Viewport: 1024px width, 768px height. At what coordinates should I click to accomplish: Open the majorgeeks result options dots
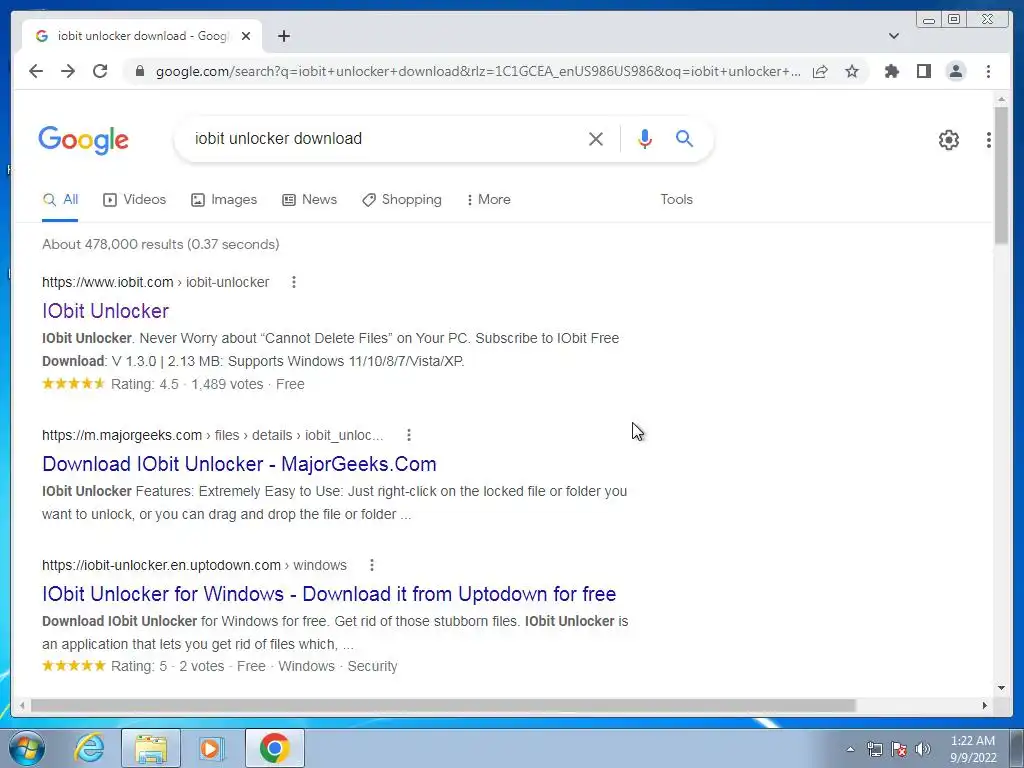click(x=409, y=435)
